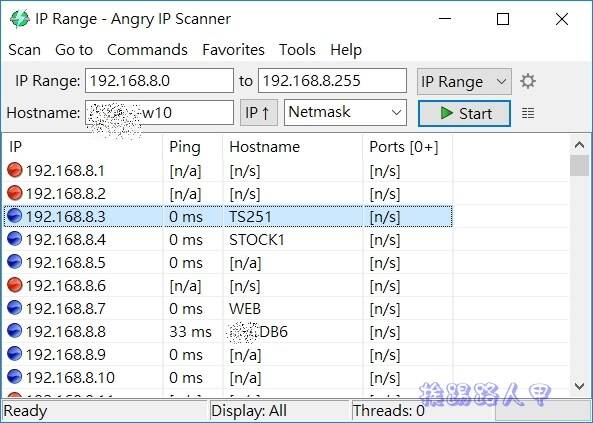Open the preferences gear icon

528,81
